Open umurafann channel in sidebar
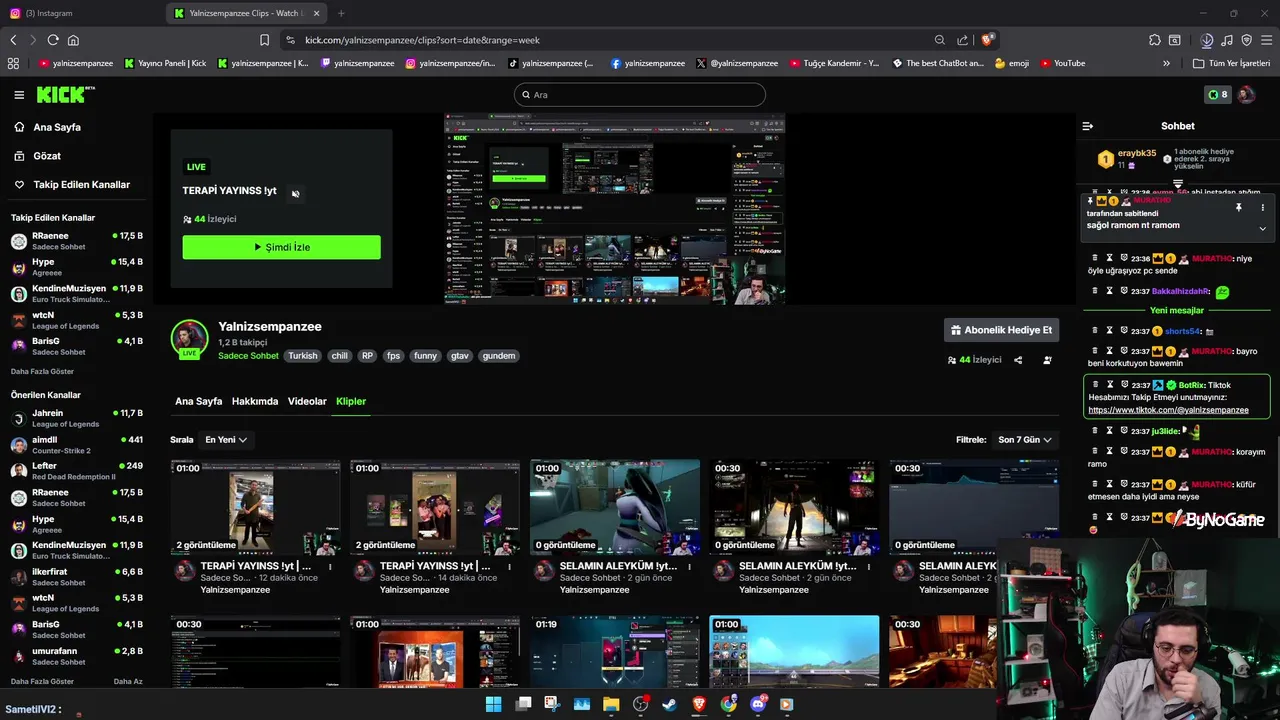 coord(76,656)
